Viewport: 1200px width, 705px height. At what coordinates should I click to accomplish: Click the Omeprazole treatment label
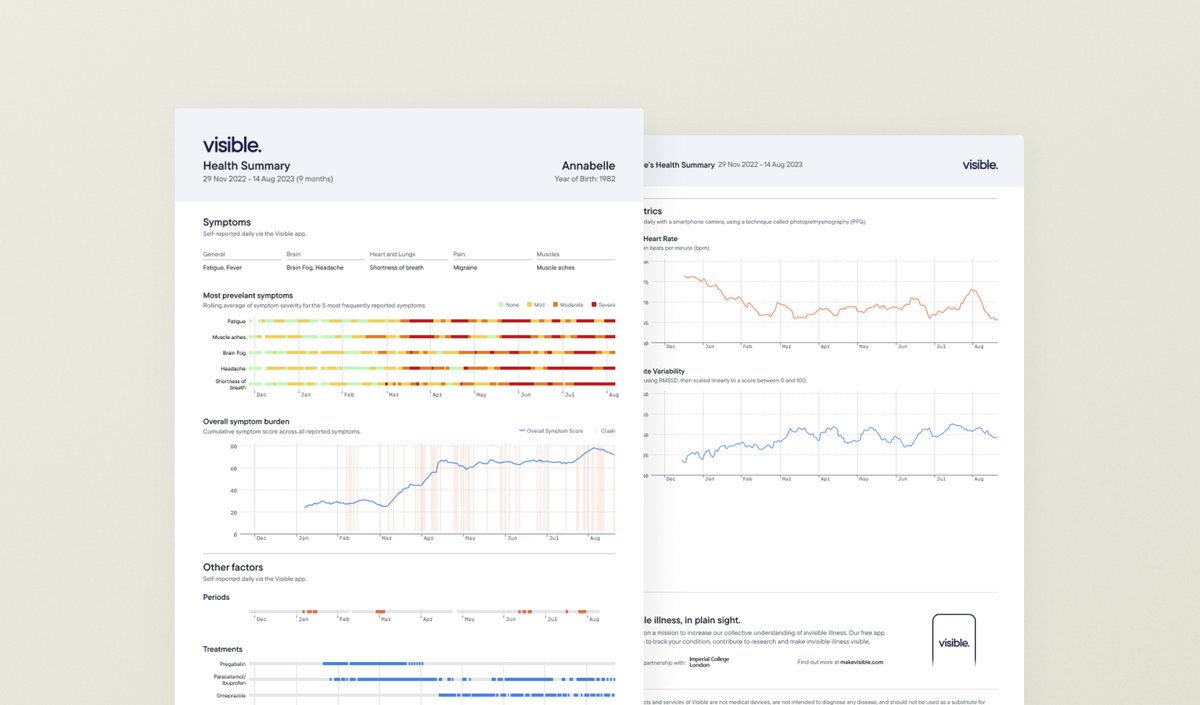pyautogui.click(x=232, y=695)
